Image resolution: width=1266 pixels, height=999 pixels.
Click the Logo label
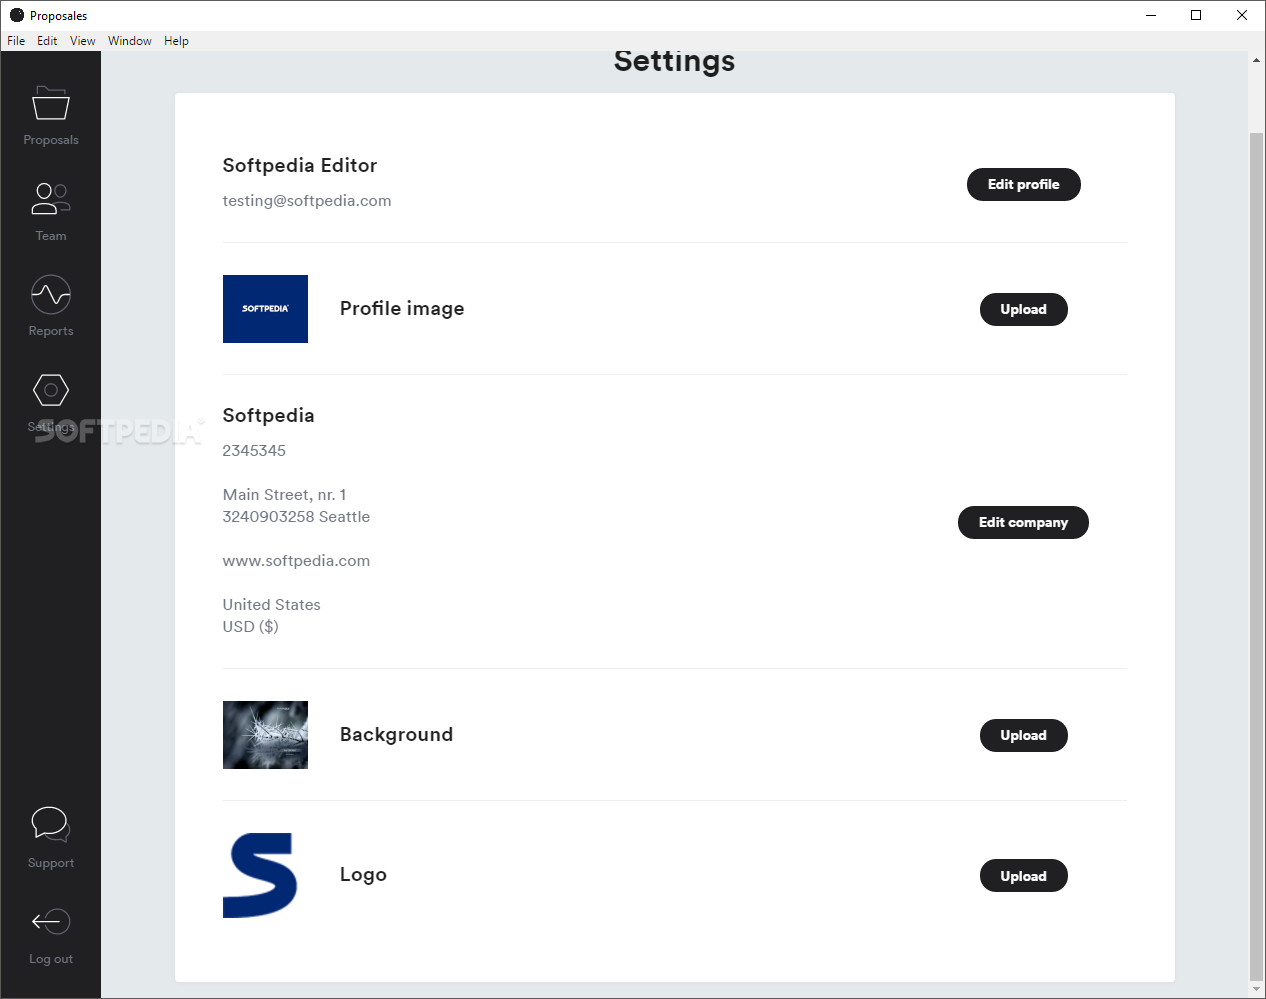(363, 875)
